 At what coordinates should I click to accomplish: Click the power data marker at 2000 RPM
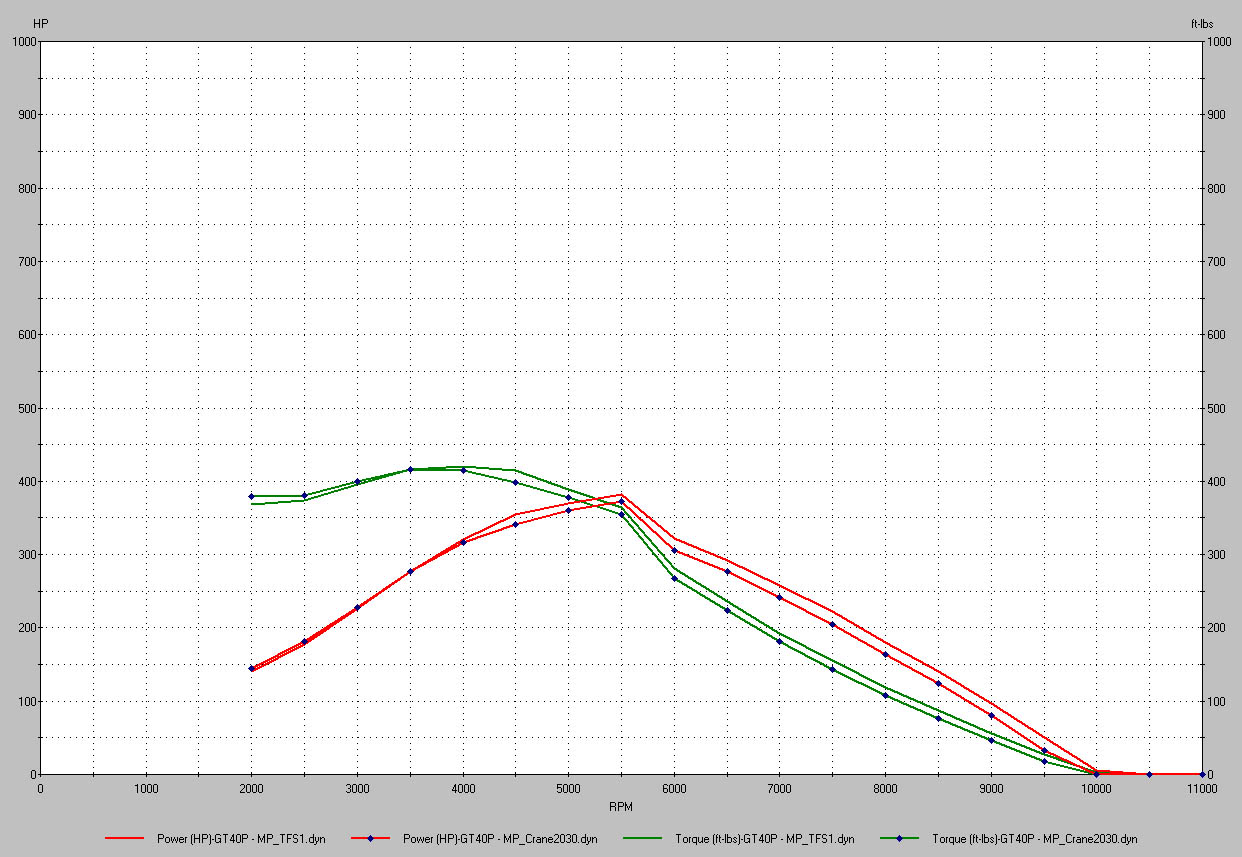point(252,668)
